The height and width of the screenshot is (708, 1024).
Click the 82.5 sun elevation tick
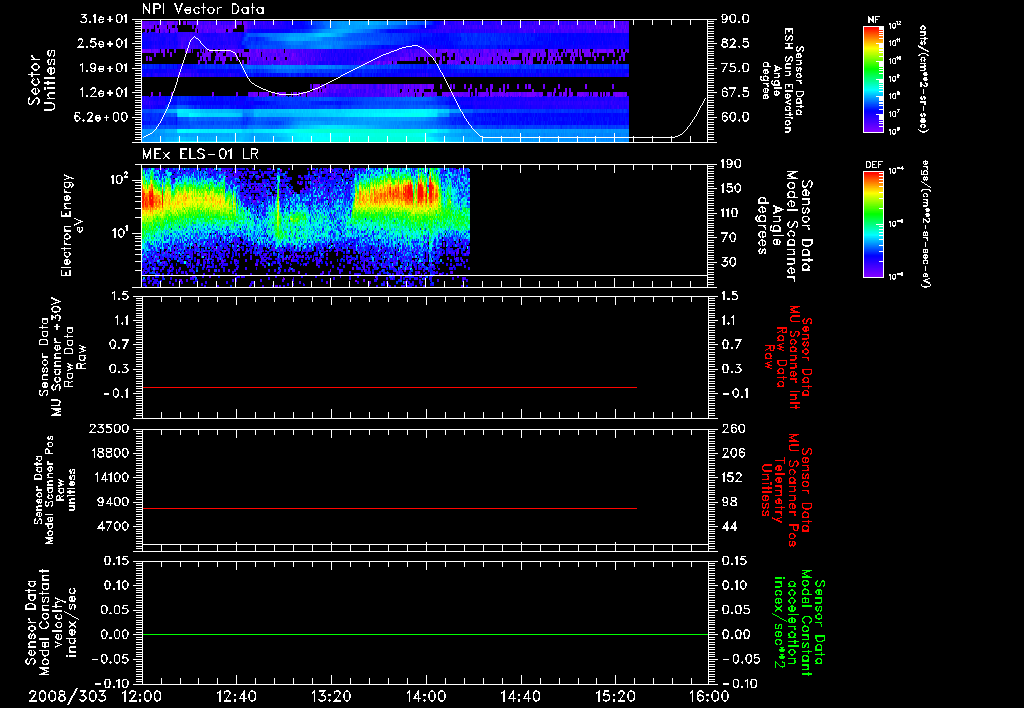coord(735,43)
